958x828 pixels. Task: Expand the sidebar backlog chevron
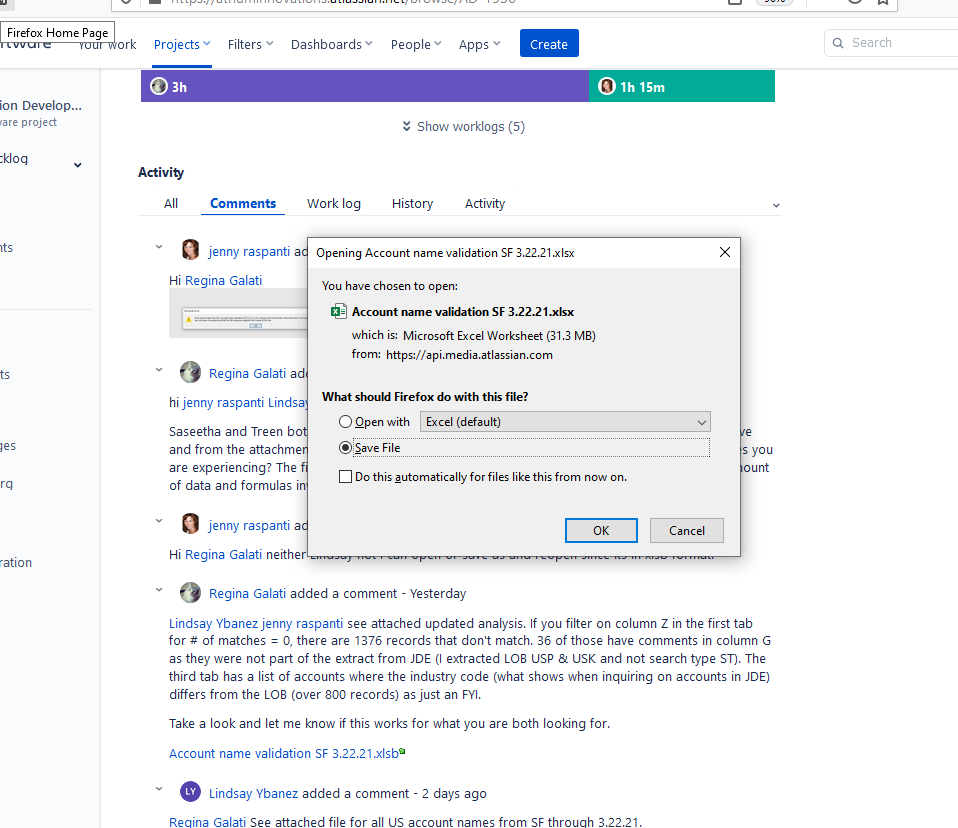(78, 165)
